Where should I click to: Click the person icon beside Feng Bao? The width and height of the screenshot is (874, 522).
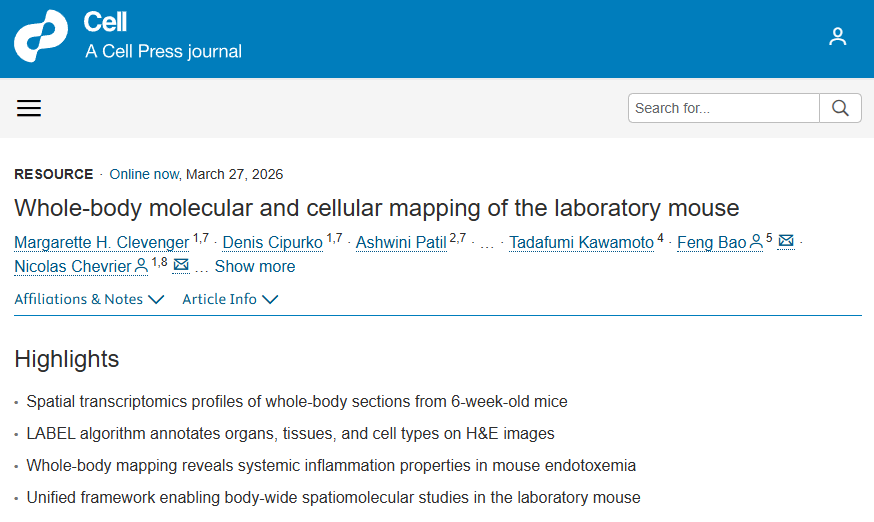point(756,241)
